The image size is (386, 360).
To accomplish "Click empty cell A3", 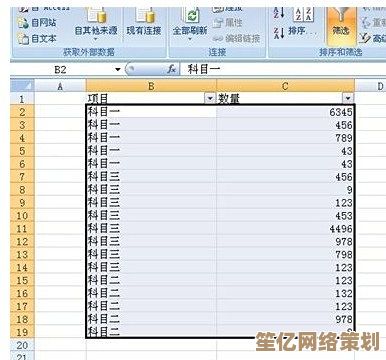I will 60,125.
